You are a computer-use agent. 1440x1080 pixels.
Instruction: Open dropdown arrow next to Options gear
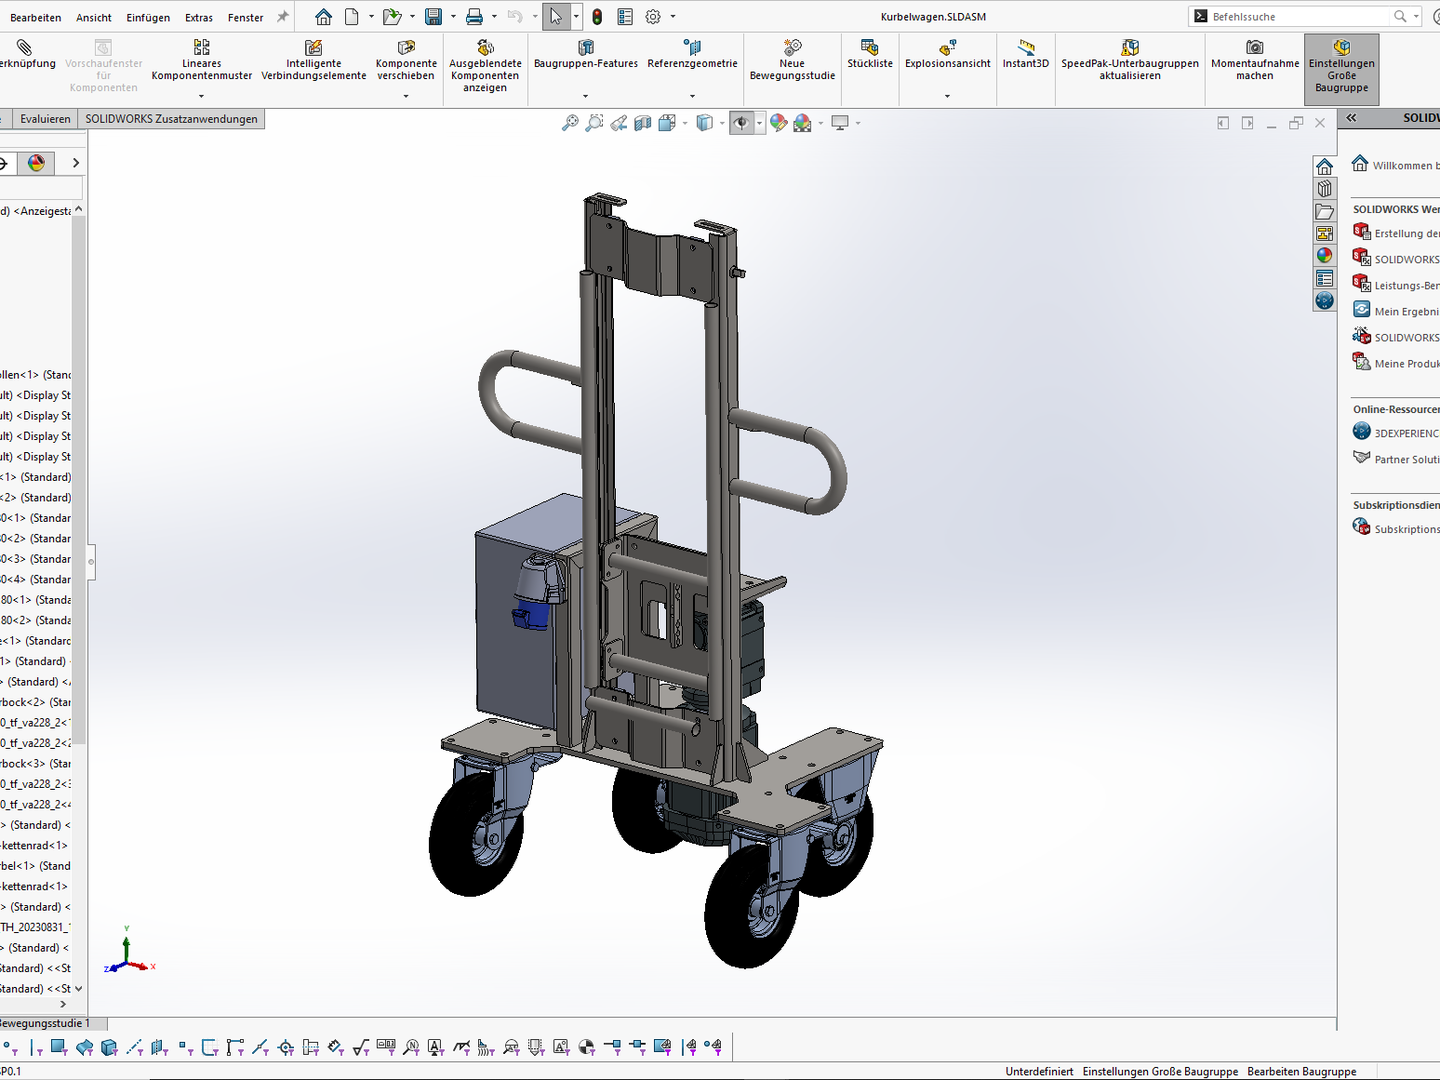672,17
